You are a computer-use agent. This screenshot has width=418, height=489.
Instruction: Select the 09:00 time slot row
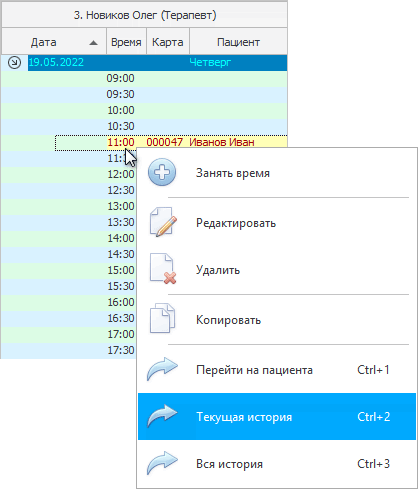(144, 78)
